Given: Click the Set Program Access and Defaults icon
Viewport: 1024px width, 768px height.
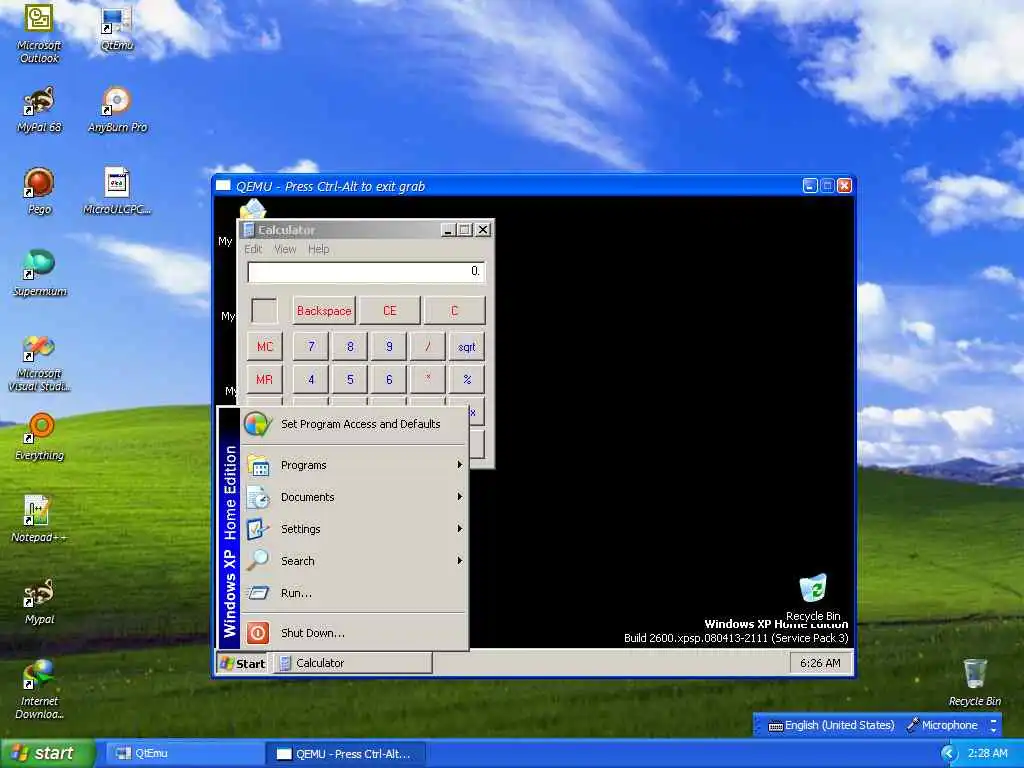Looking at the screenshot, I should (x=258, y=424).
